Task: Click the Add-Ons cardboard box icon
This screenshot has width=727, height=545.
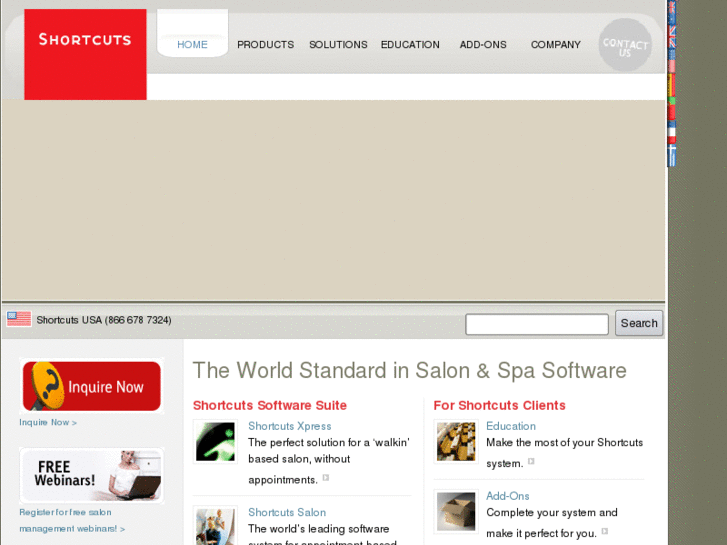Action: 456,512
